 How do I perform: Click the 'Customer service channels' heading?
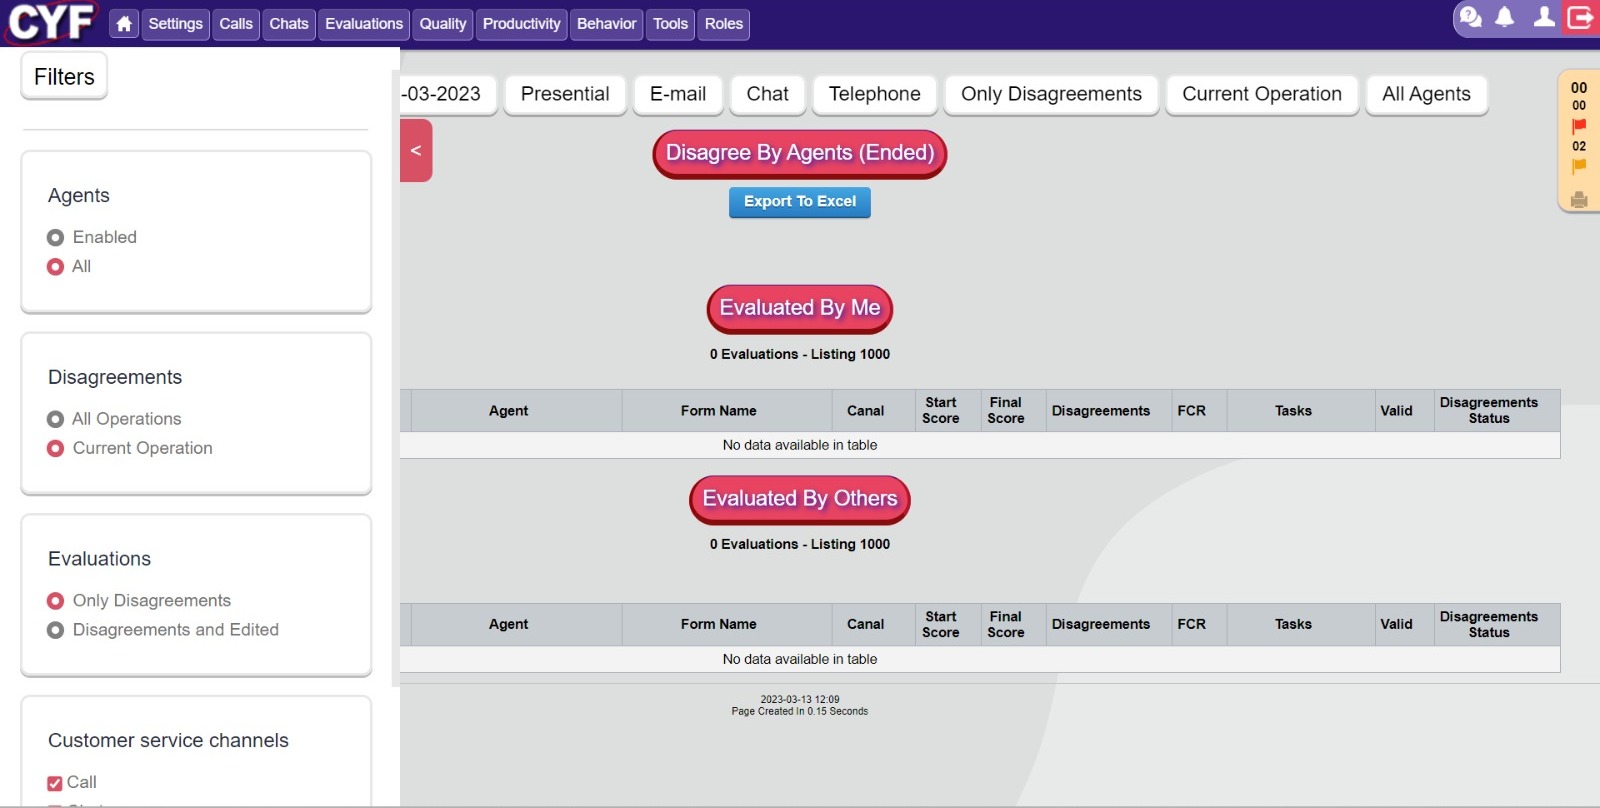point(168,741)
